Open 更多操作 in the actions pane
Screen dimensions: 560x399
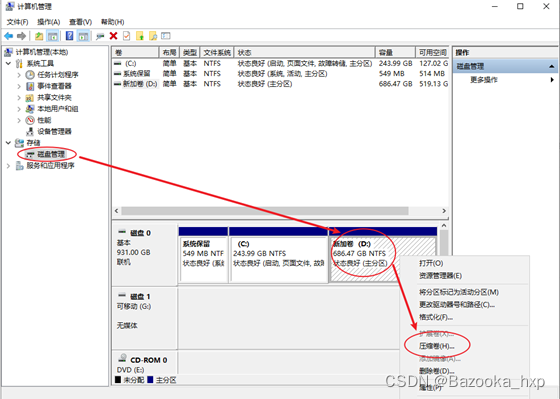pyautogui.click(x=484, y=80)
